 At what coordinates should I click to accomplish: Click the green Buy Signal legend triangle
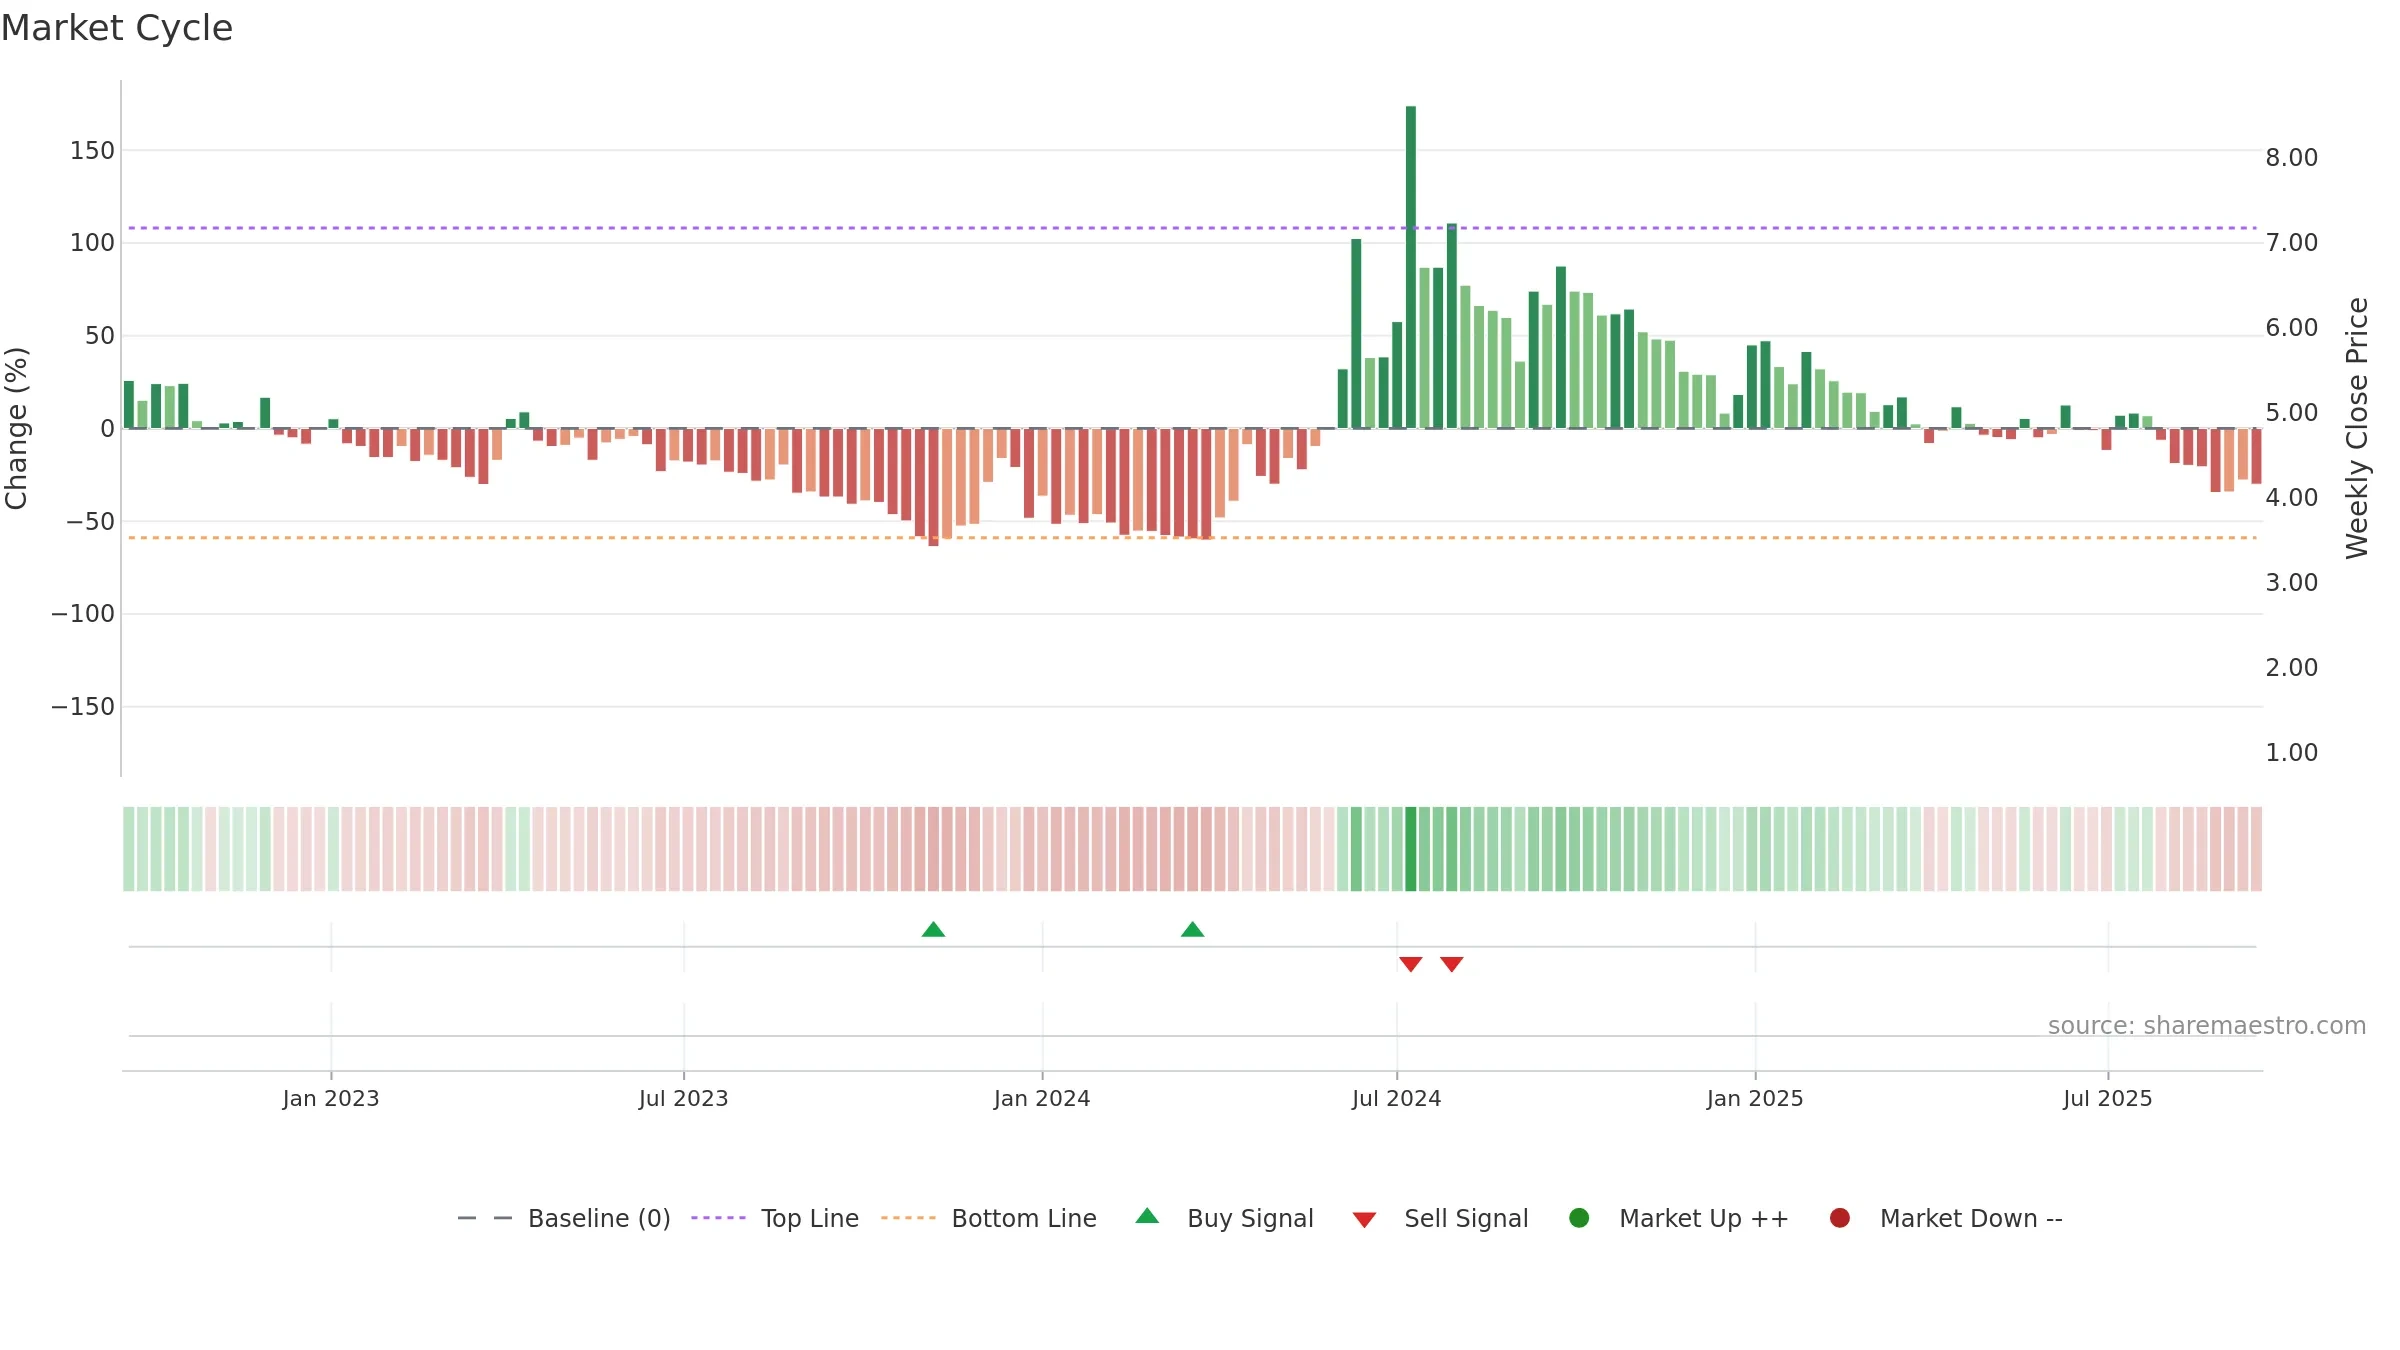tap(1147, 1216)
